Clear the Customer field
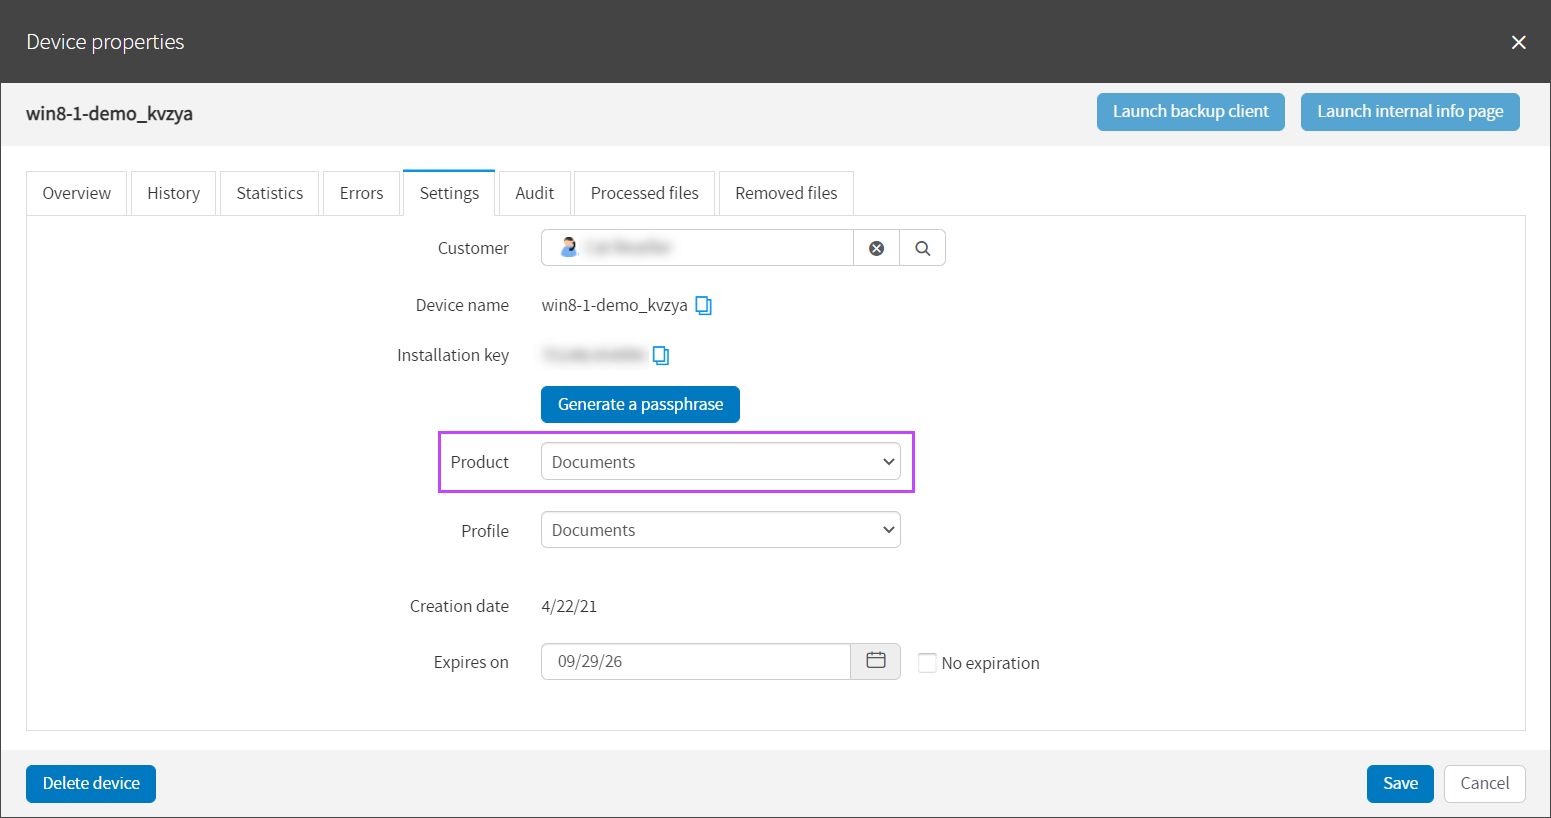 (876, 248)
